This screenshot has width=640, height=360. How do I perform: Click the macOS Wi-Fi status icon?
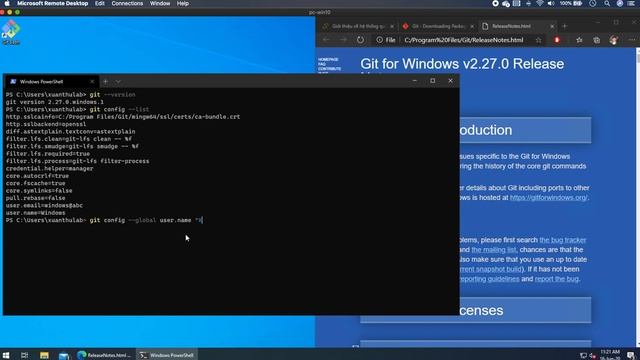click(540, 3)
